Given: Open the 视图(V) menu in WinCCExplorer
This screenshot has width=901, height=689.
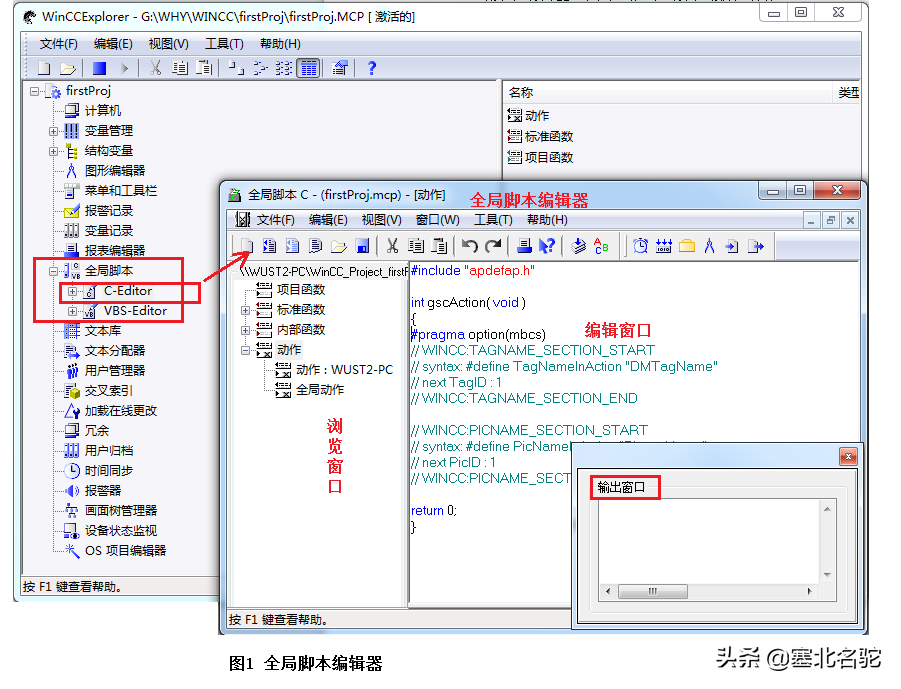Looking at the screenshot, I should (166, 44).
